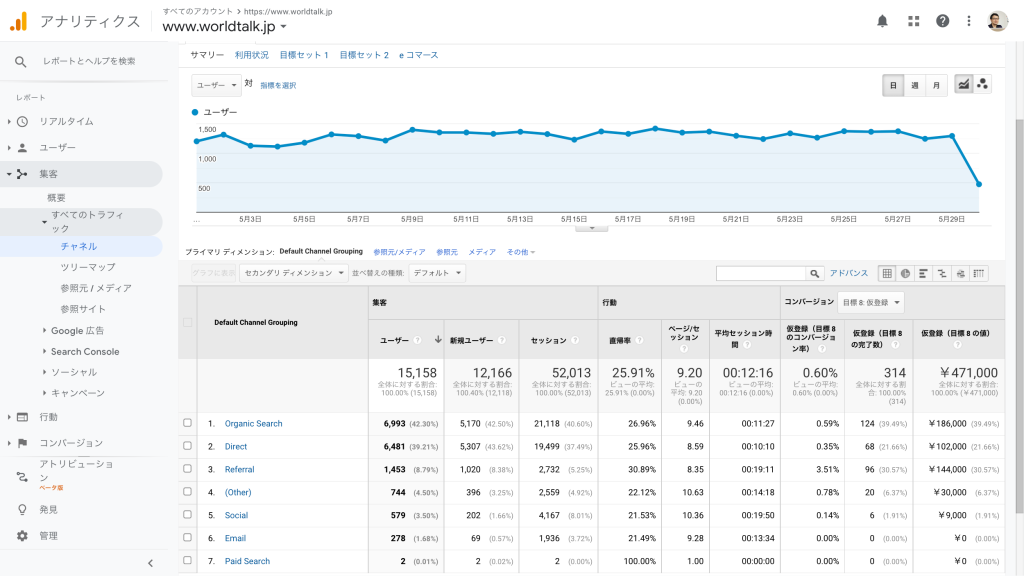Check the Organic Search row checkbox

click(187, 423)
